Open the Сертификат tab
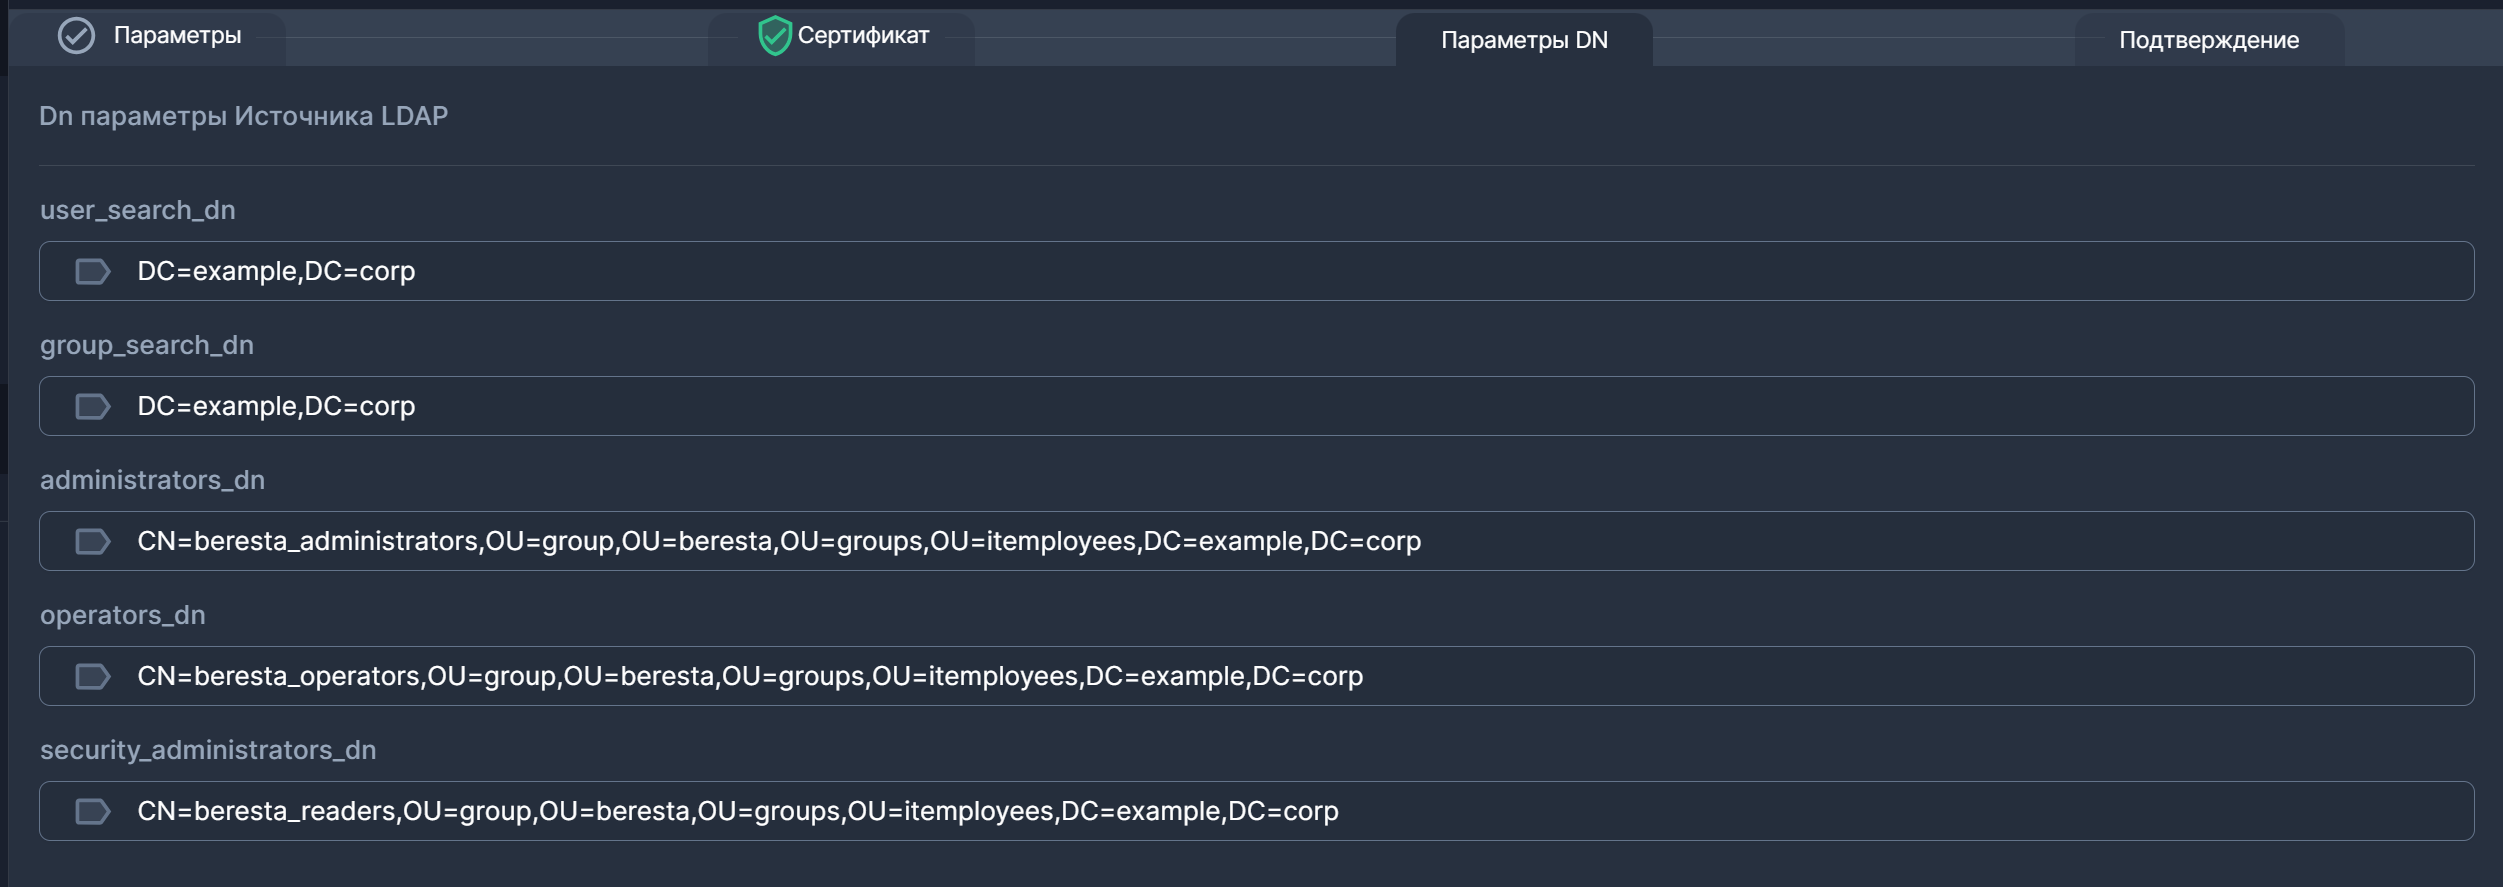The width and height of the screenshot is (2503, 887). coord(862,36)
